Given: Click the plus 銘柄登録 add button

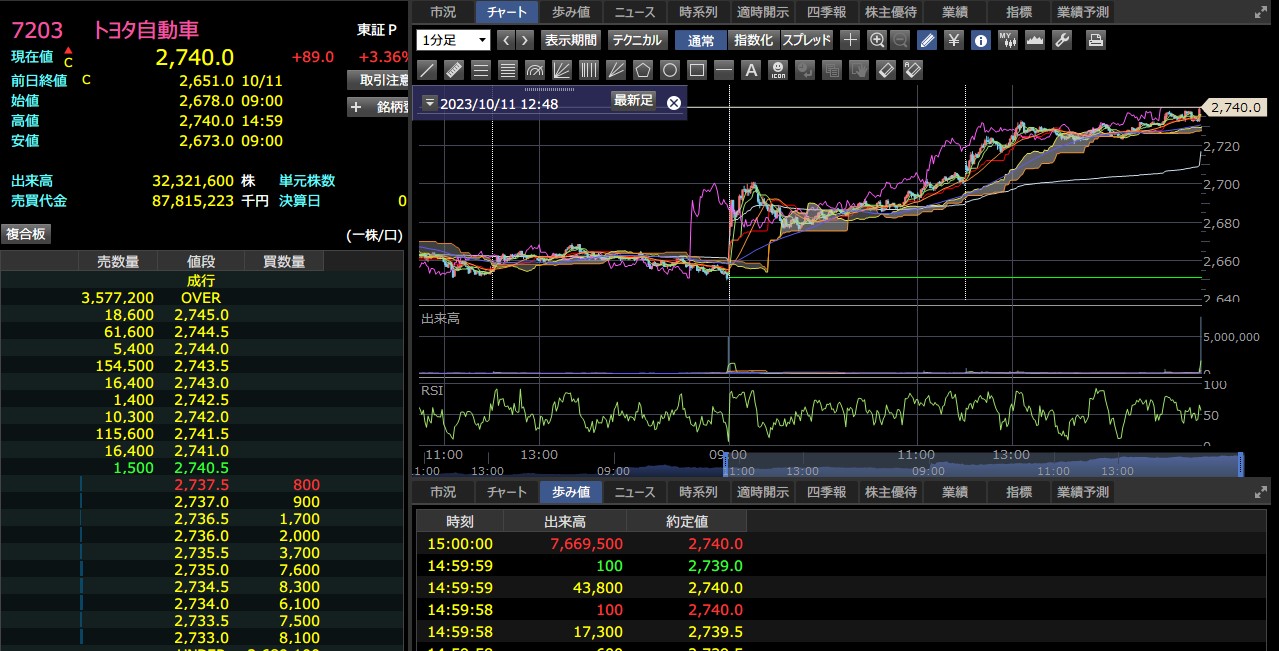Looking at the screenshot, I should coord(378,108).
